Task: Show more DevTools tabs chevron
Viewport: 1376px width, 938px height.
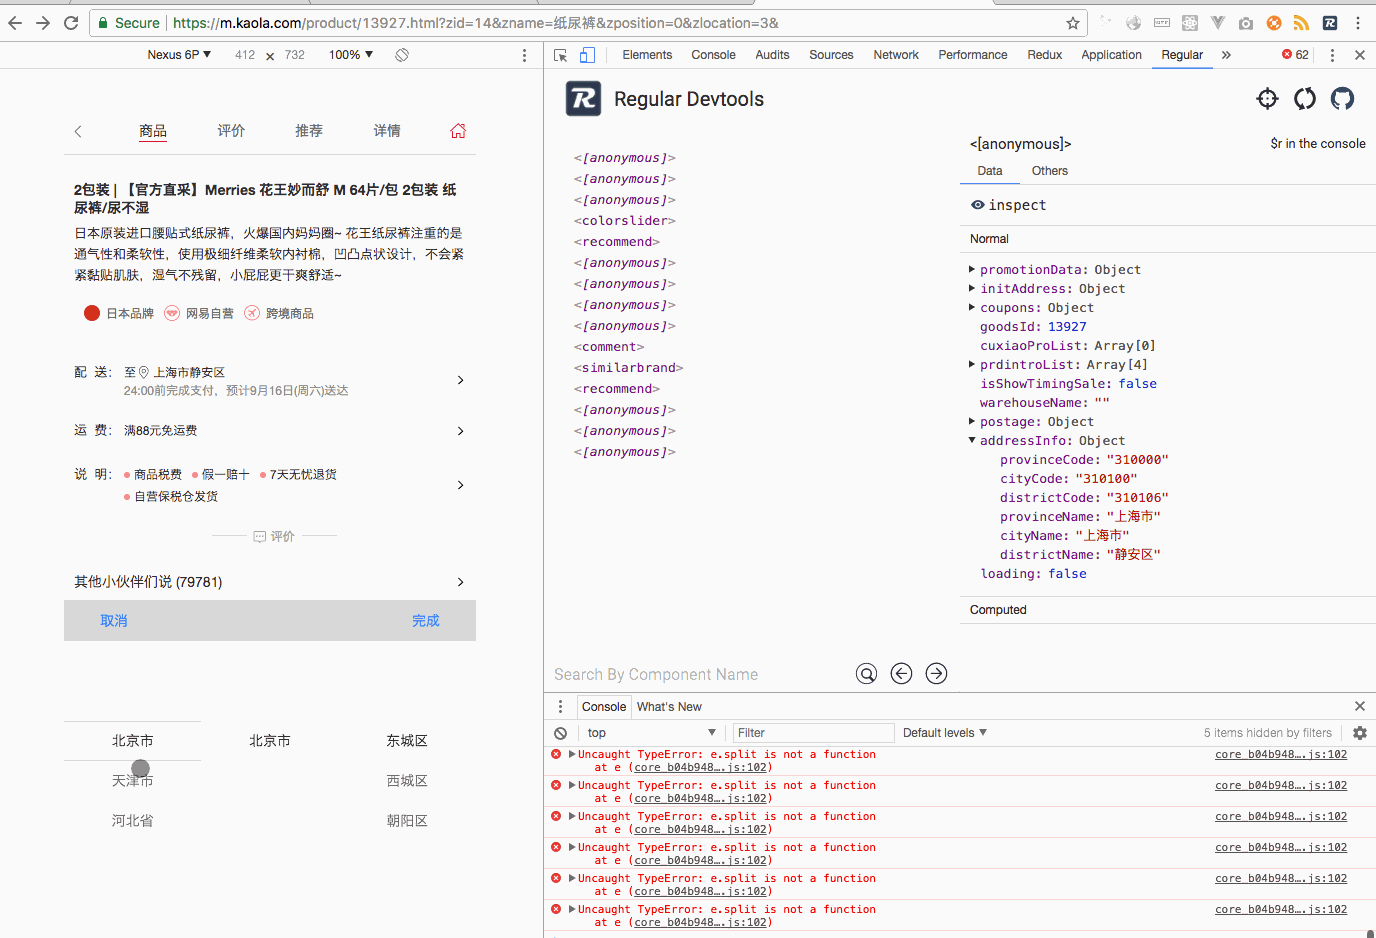Action: pyautogui.click(x=1226, y=55)
